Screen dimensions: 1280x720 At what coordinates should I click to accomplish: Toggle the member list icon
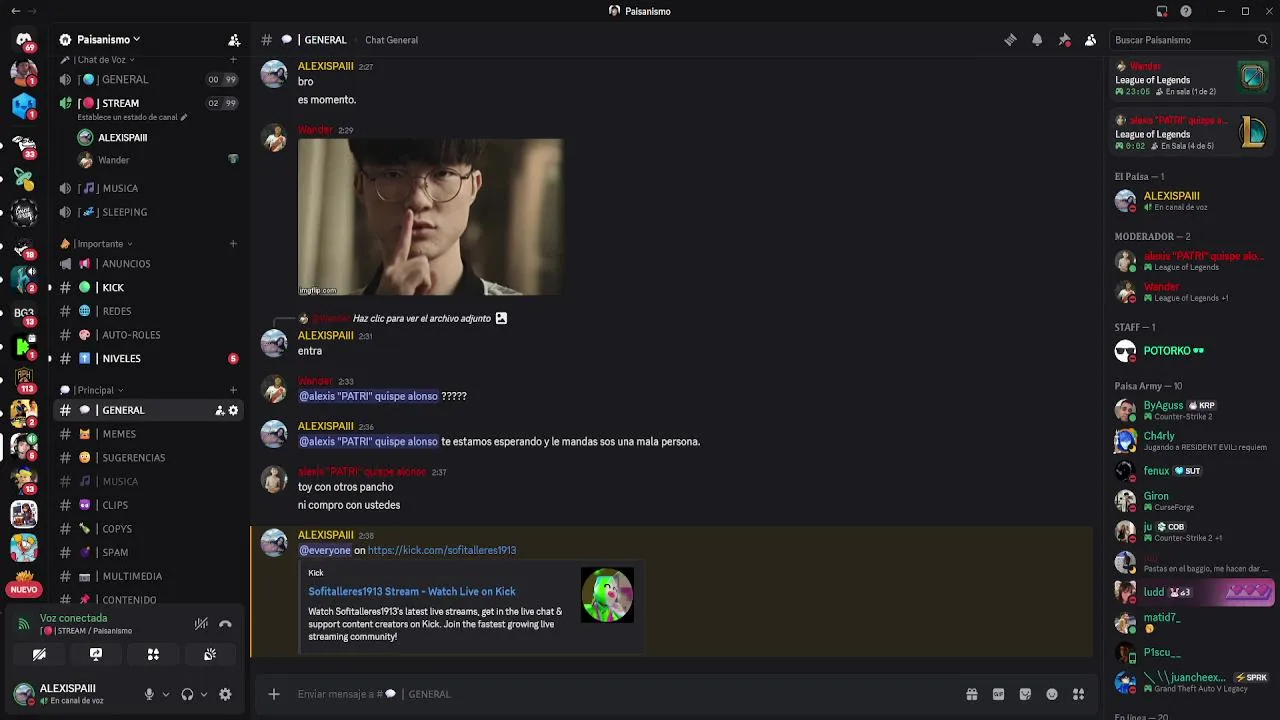tap(1091, 40)
